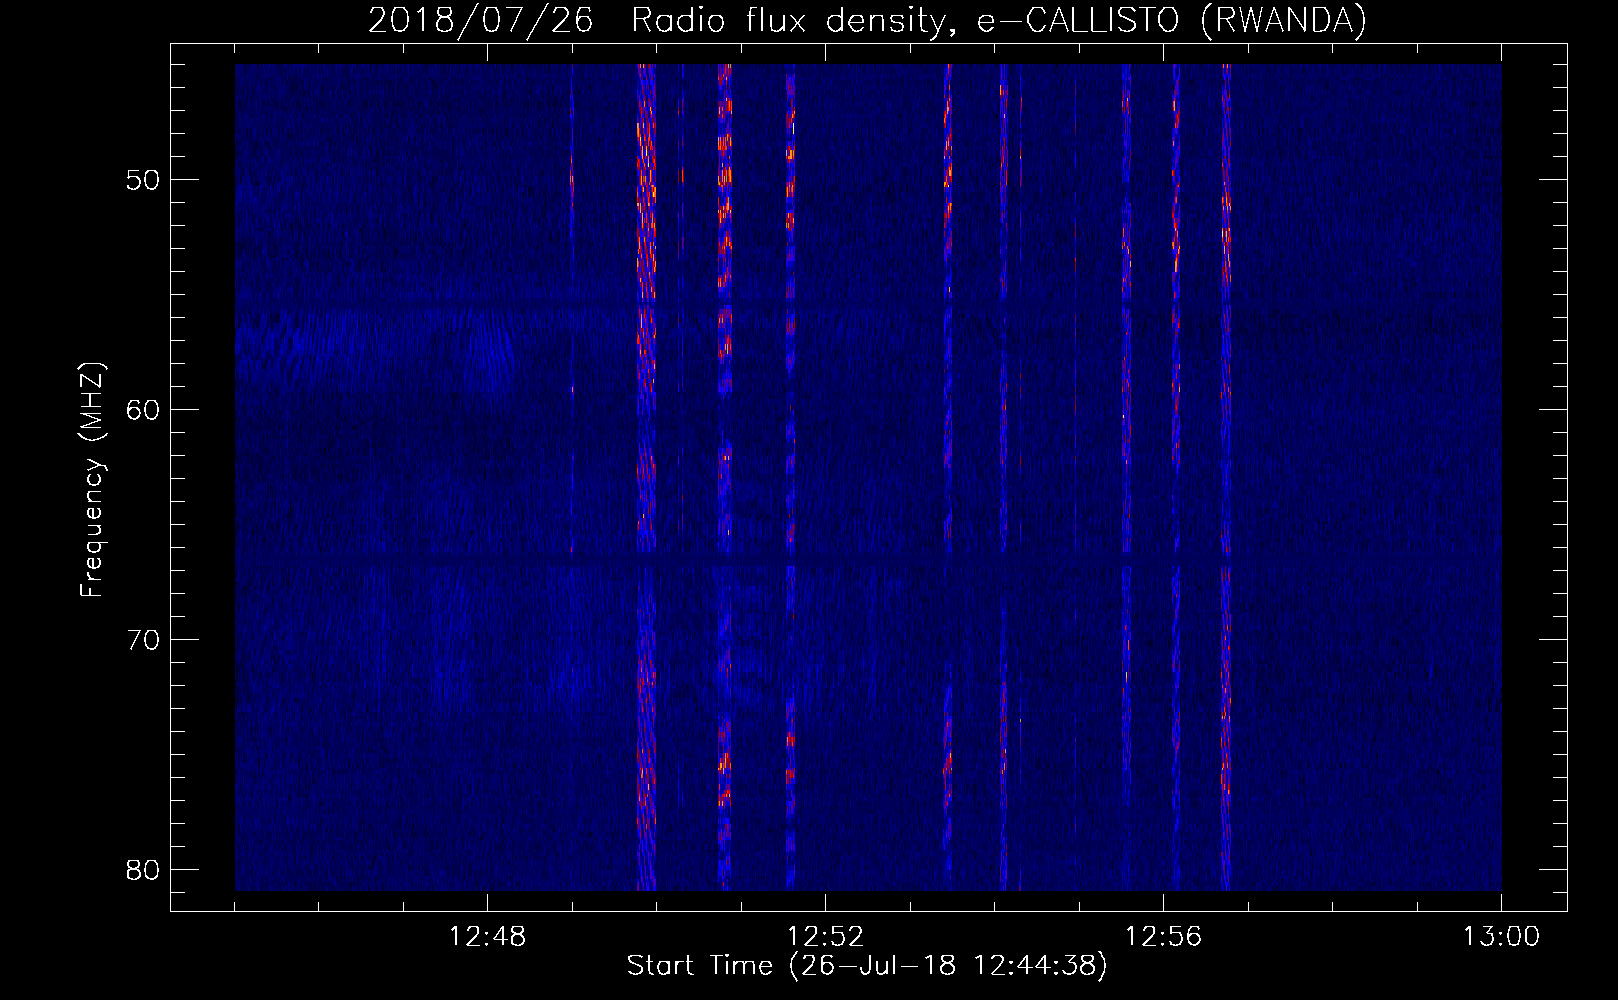
Task: Click the 70 MHz frequency tick label
Action: [x=144, y=639]
